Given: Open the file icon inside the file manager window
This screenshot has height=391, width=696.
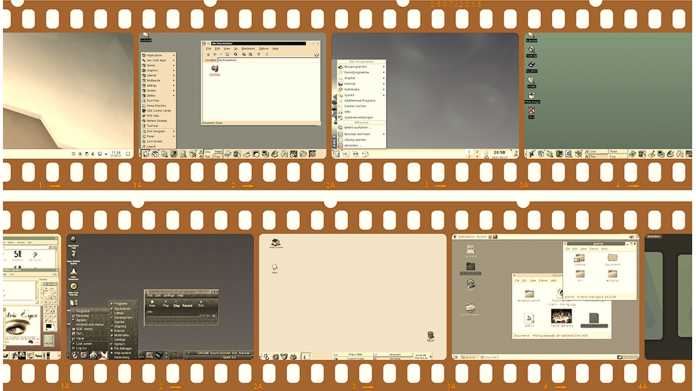Looking at the screenshot, I should pyautogui.click(x=215, y=69).
